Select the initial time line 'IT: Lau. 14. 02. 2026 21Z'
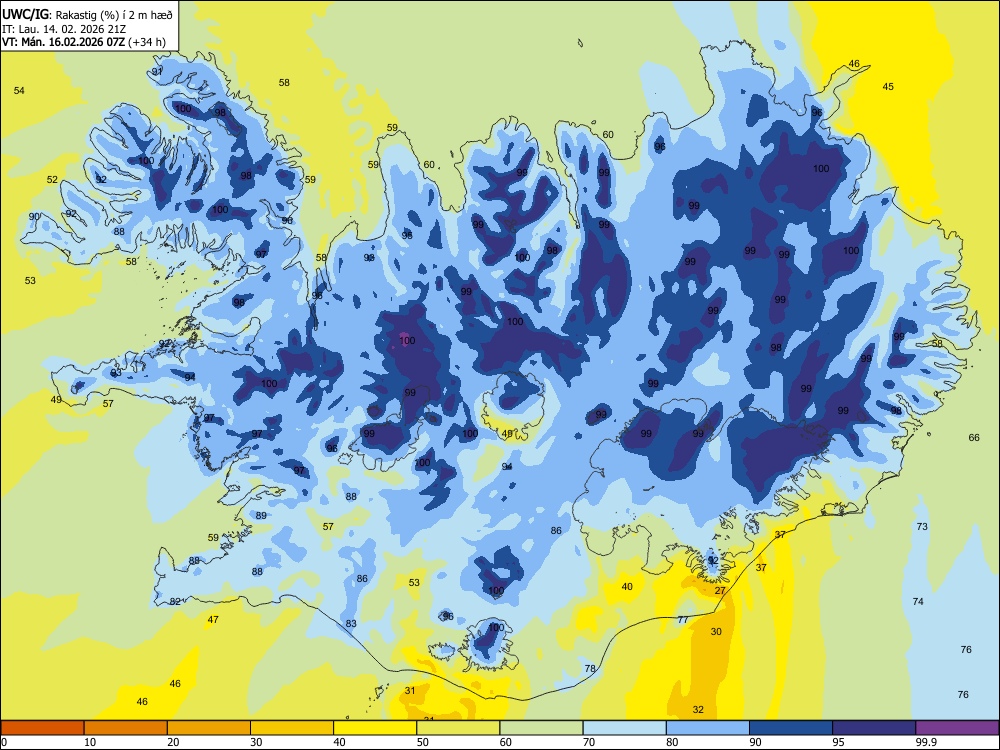Viewport: 1000px width, 750px height. click(x=66, y=29)
